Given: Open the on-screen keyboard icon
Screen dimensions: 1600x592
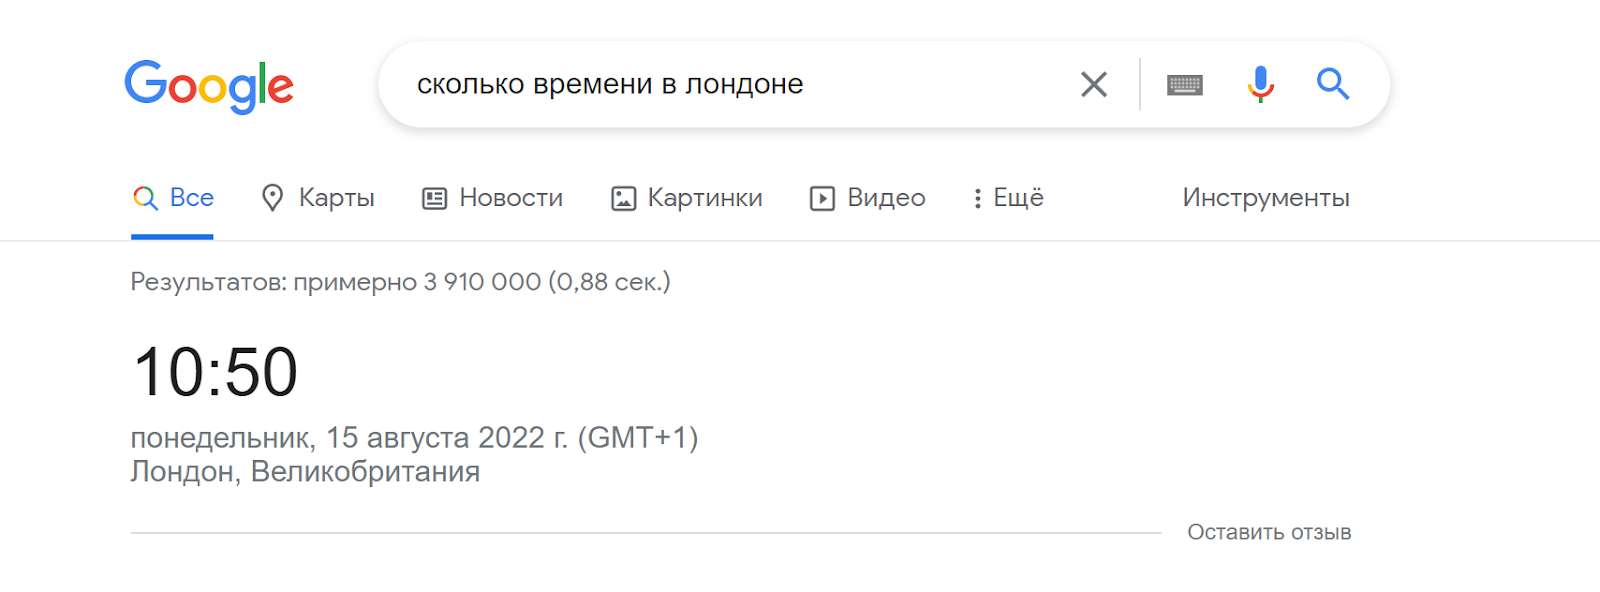Looking at the screenshot, I should (x=1183, y=84).
